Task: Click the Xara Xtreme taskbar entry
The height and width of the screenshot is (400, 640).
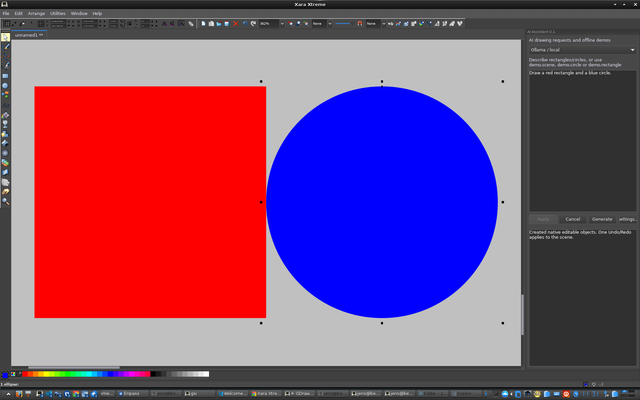Action: (x=266, y=393)
